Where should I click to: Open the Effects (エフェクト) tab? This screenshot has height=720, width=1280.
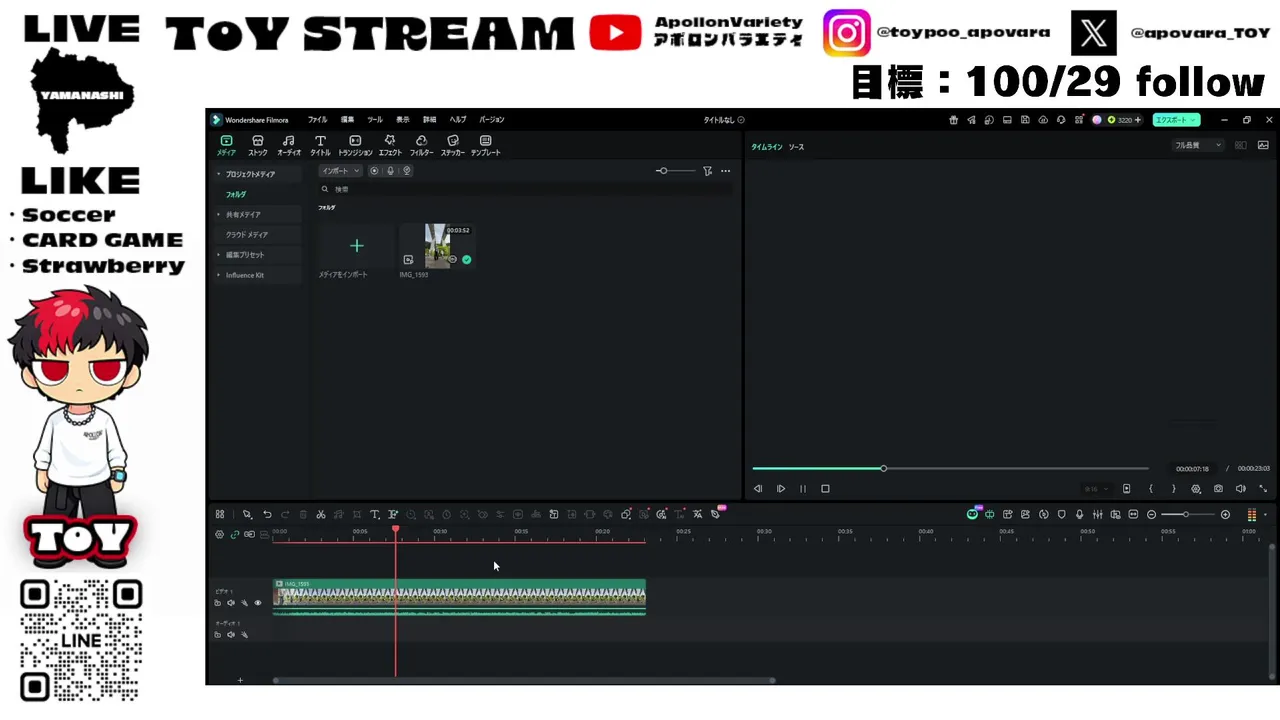tap(390, 146)
